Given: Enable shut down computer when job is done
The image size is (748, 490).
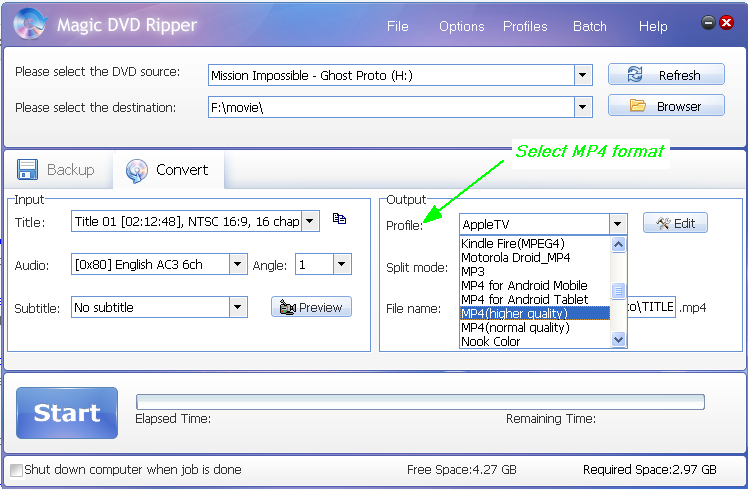Looking at the screenshot, I should [x=16, y=470].
